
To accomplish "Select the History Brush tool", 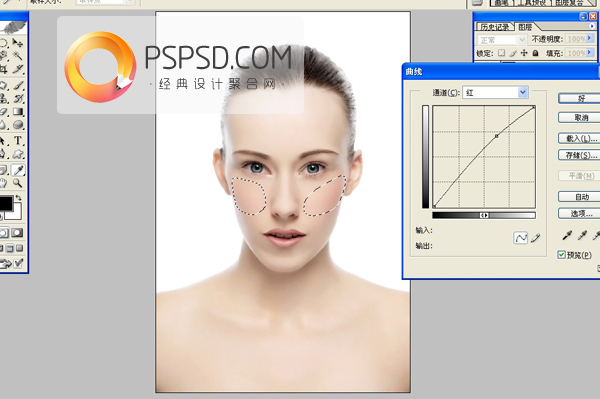I will click(18, 98).
